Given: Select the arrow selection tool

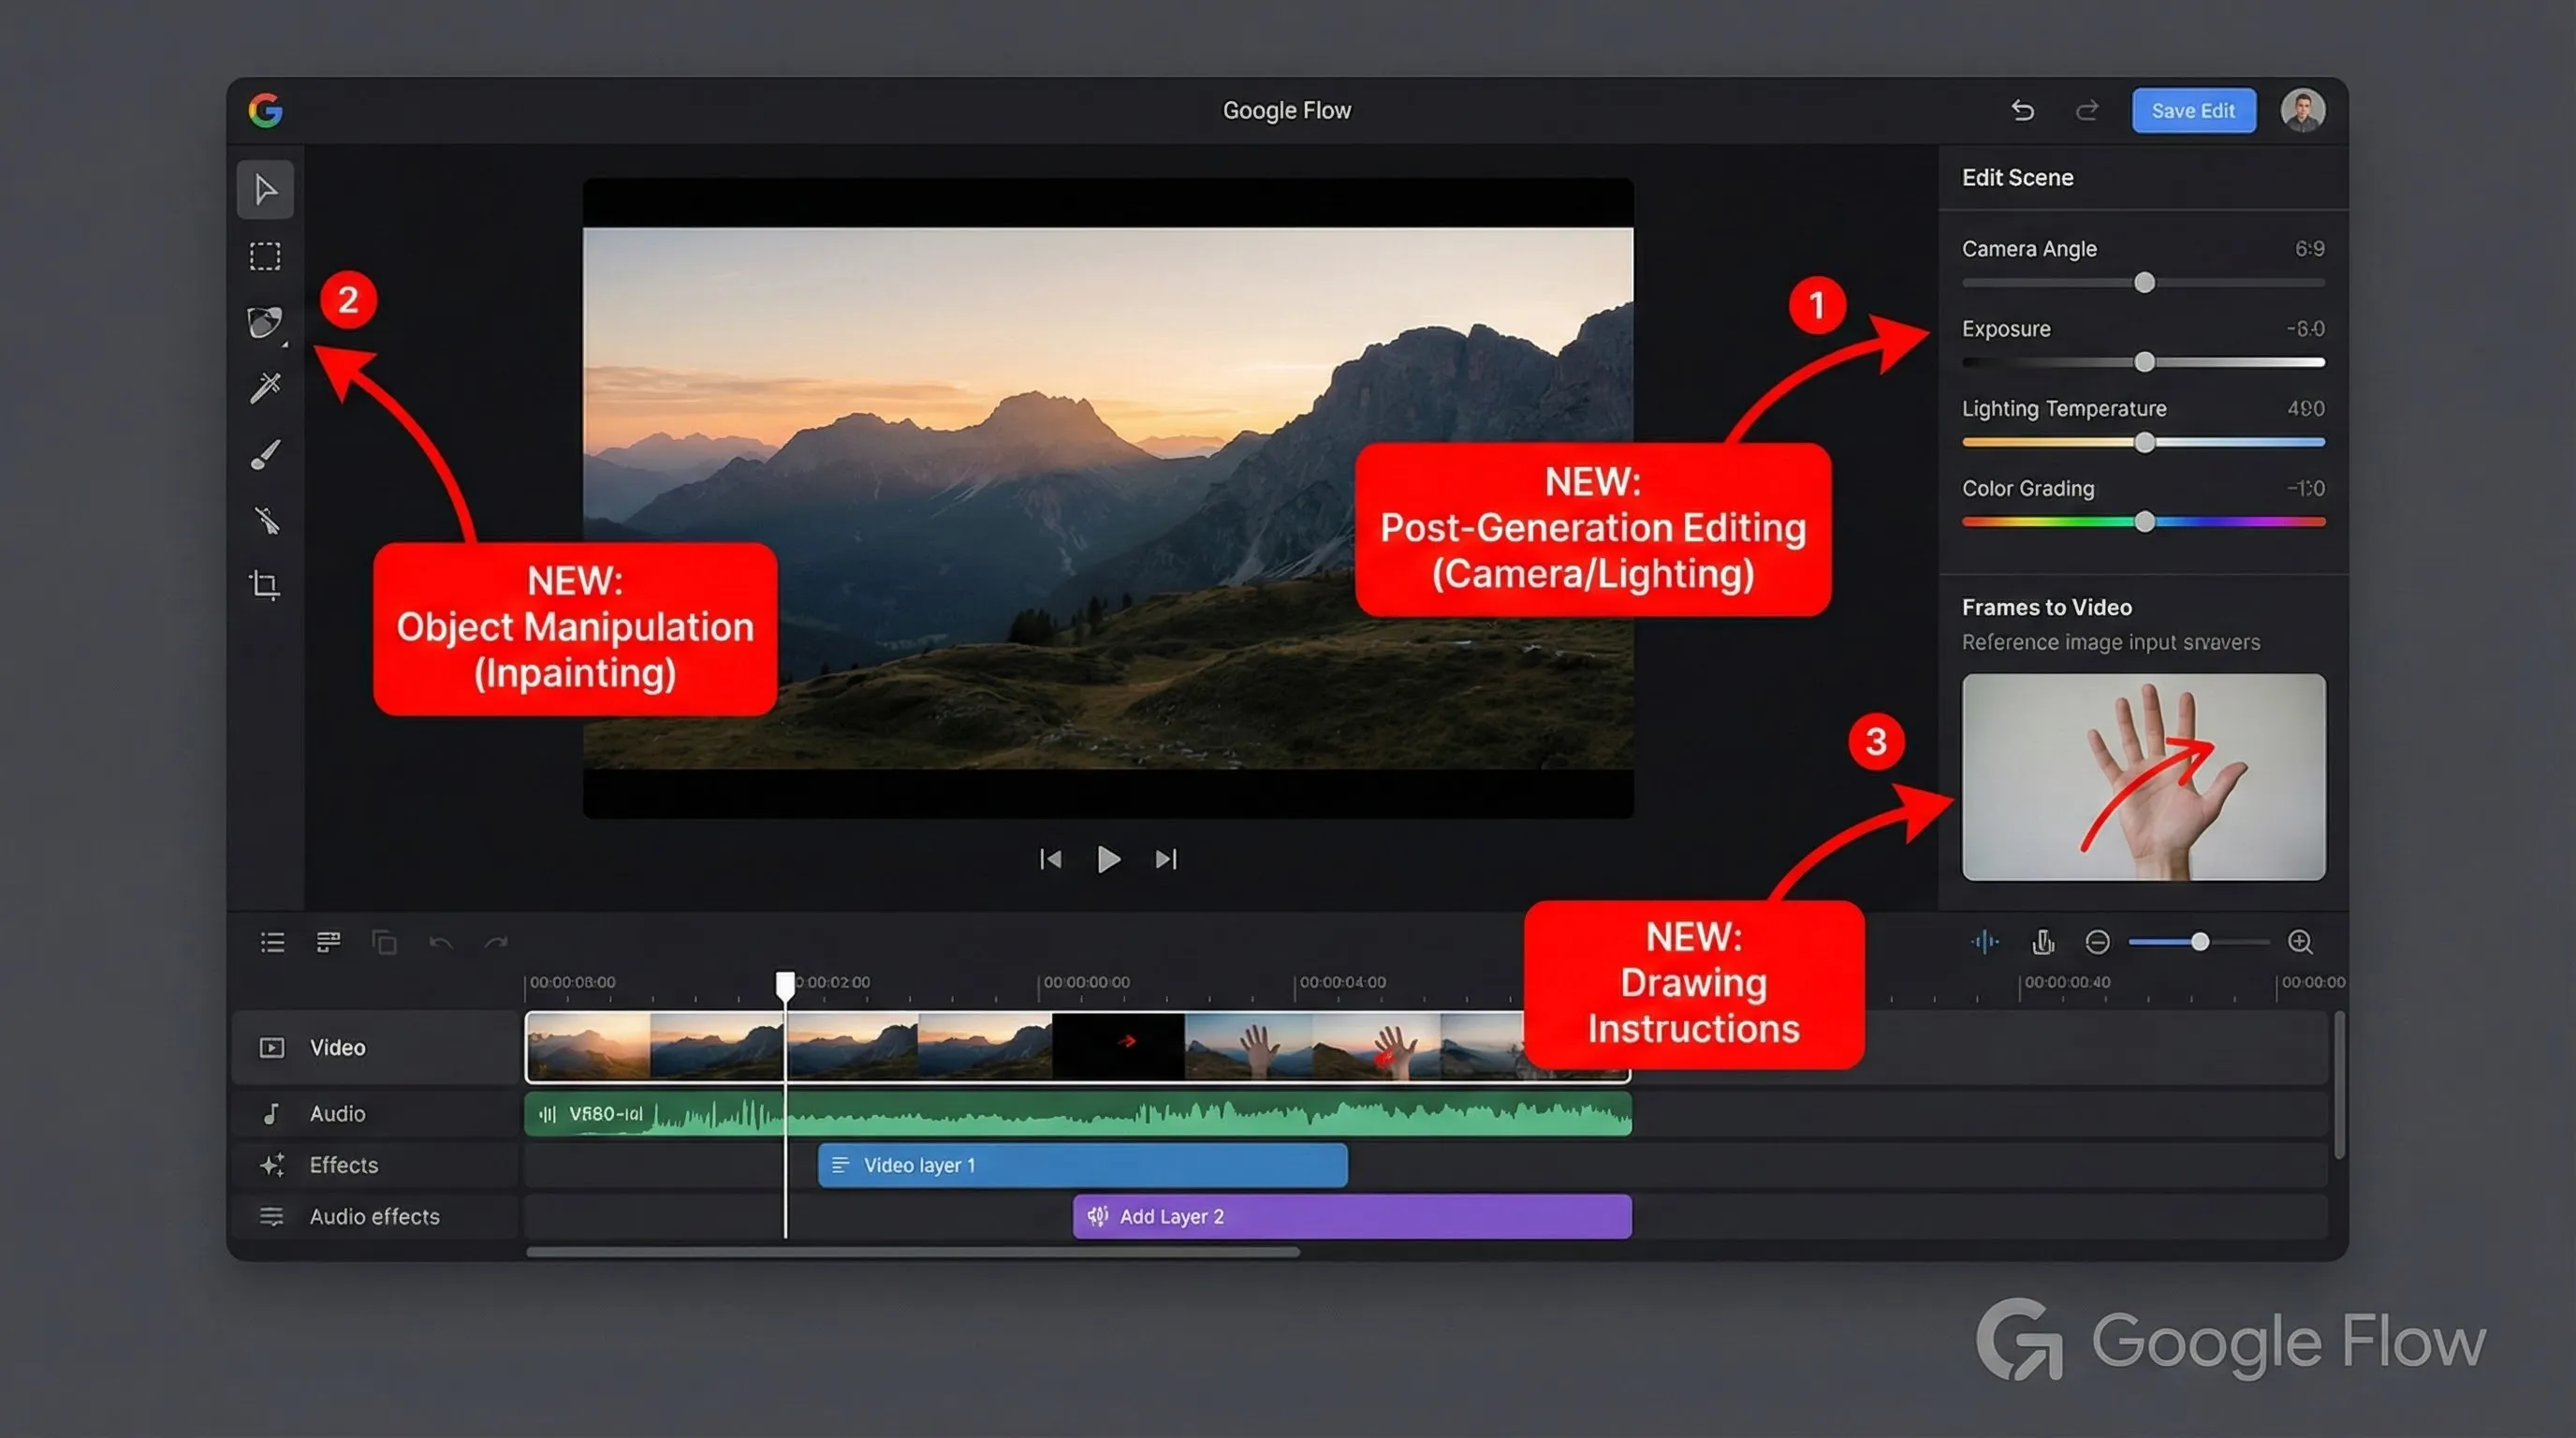Looking at the screenshot, I should pyautogui.click(x=265, y=189).
